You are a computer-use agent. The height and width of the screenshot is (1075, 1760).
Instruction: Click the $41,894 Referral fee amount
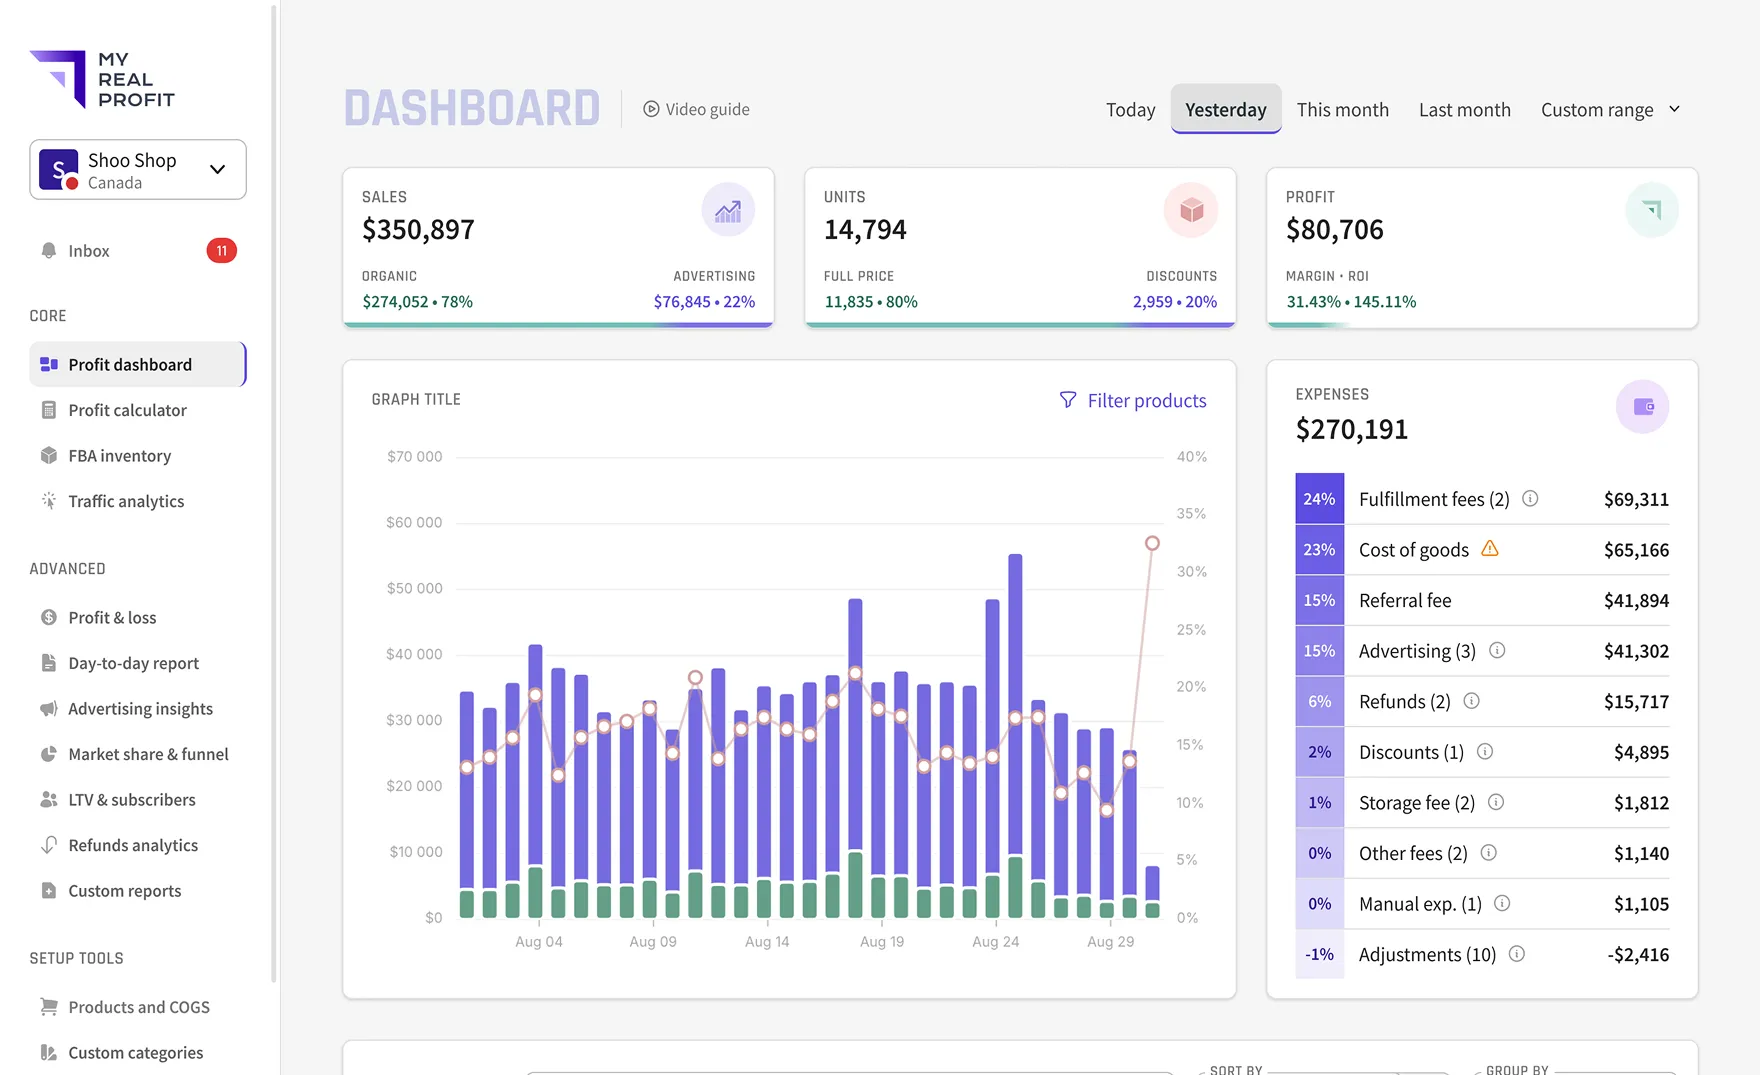click(1636, 601)
